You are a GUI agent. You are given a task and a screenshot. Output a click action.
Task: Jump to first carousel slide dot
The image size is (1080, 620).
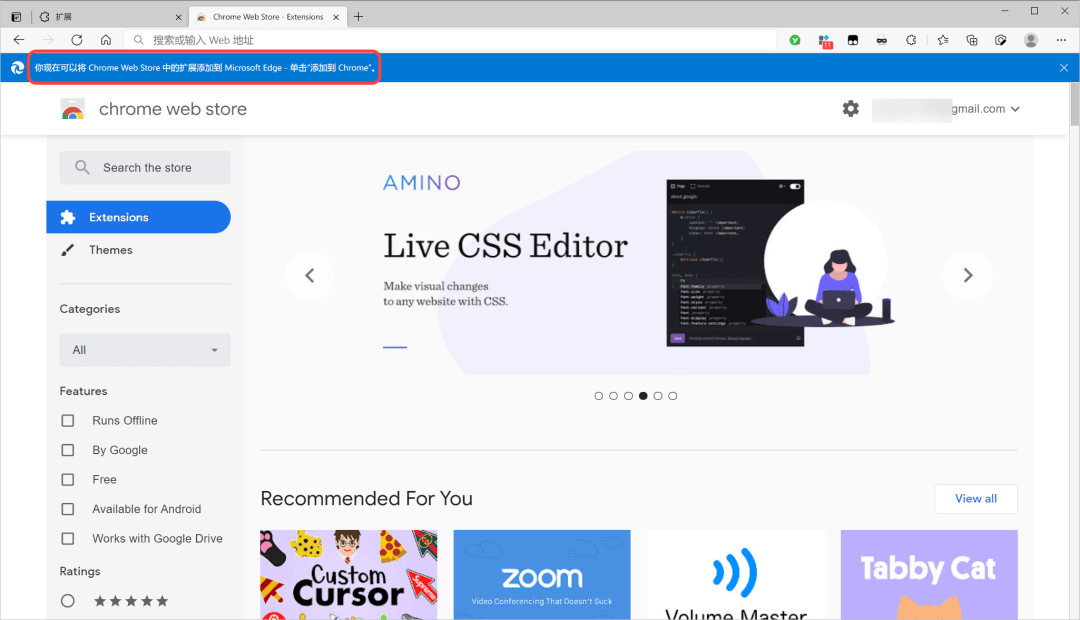(x=599, y=396)
